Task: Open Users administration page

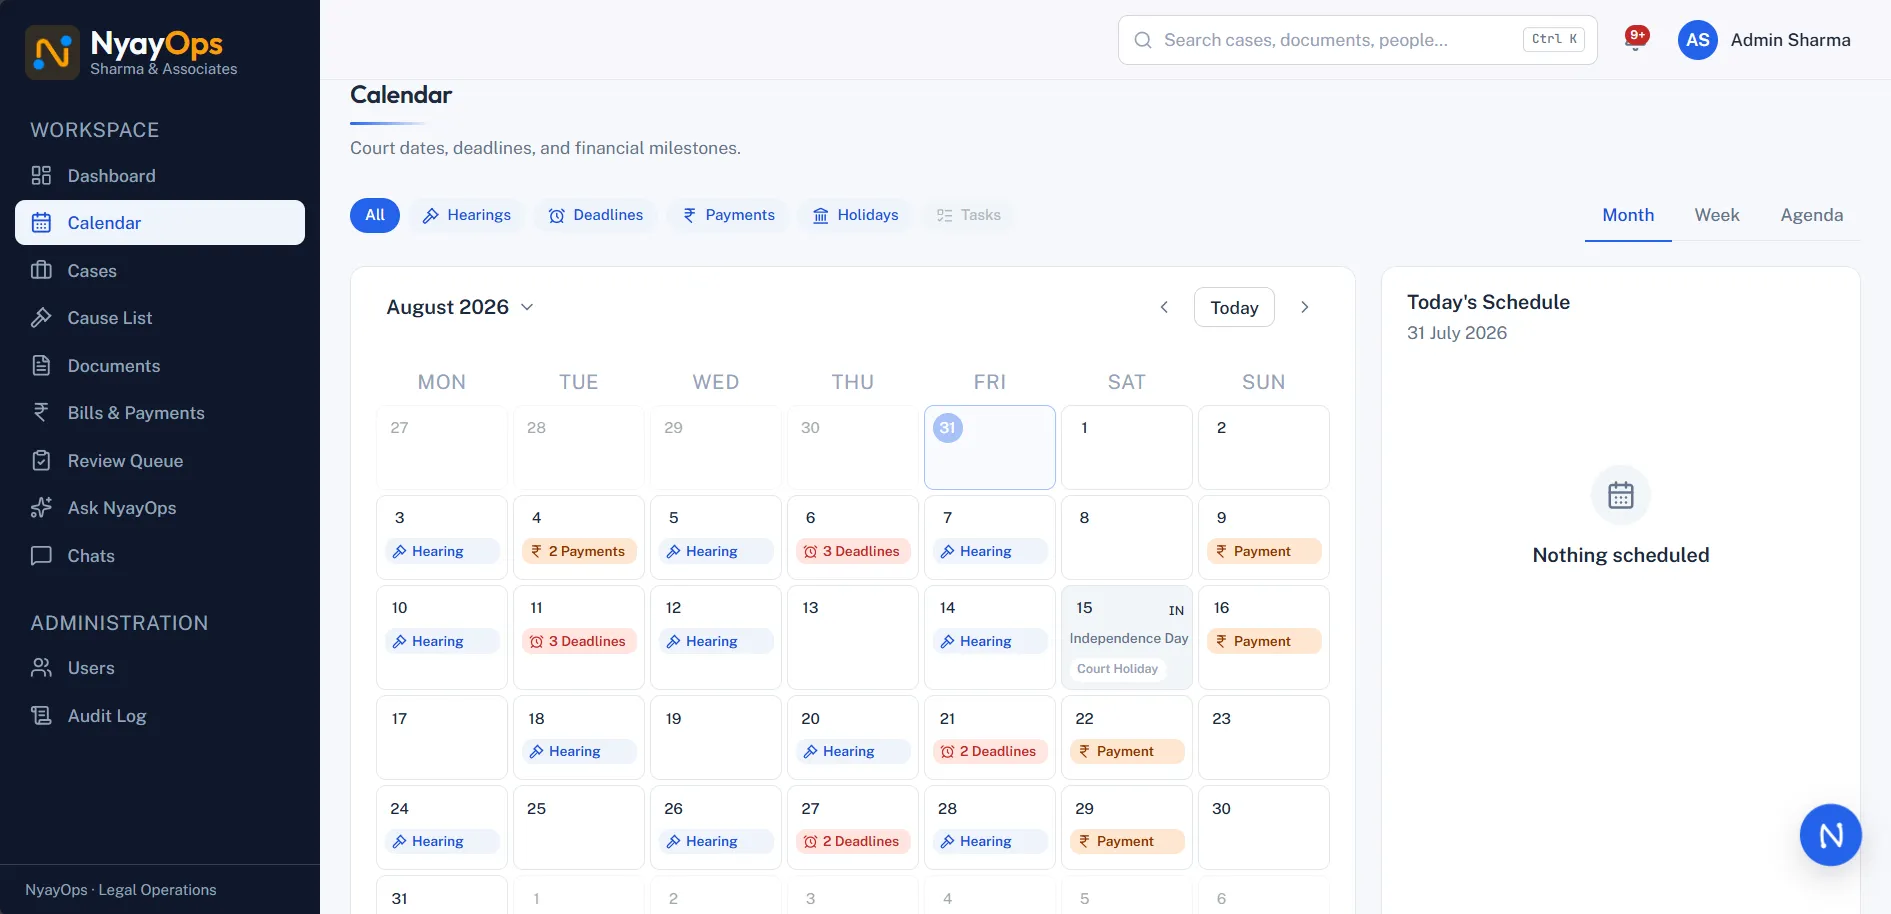Action: coord(160,668)
